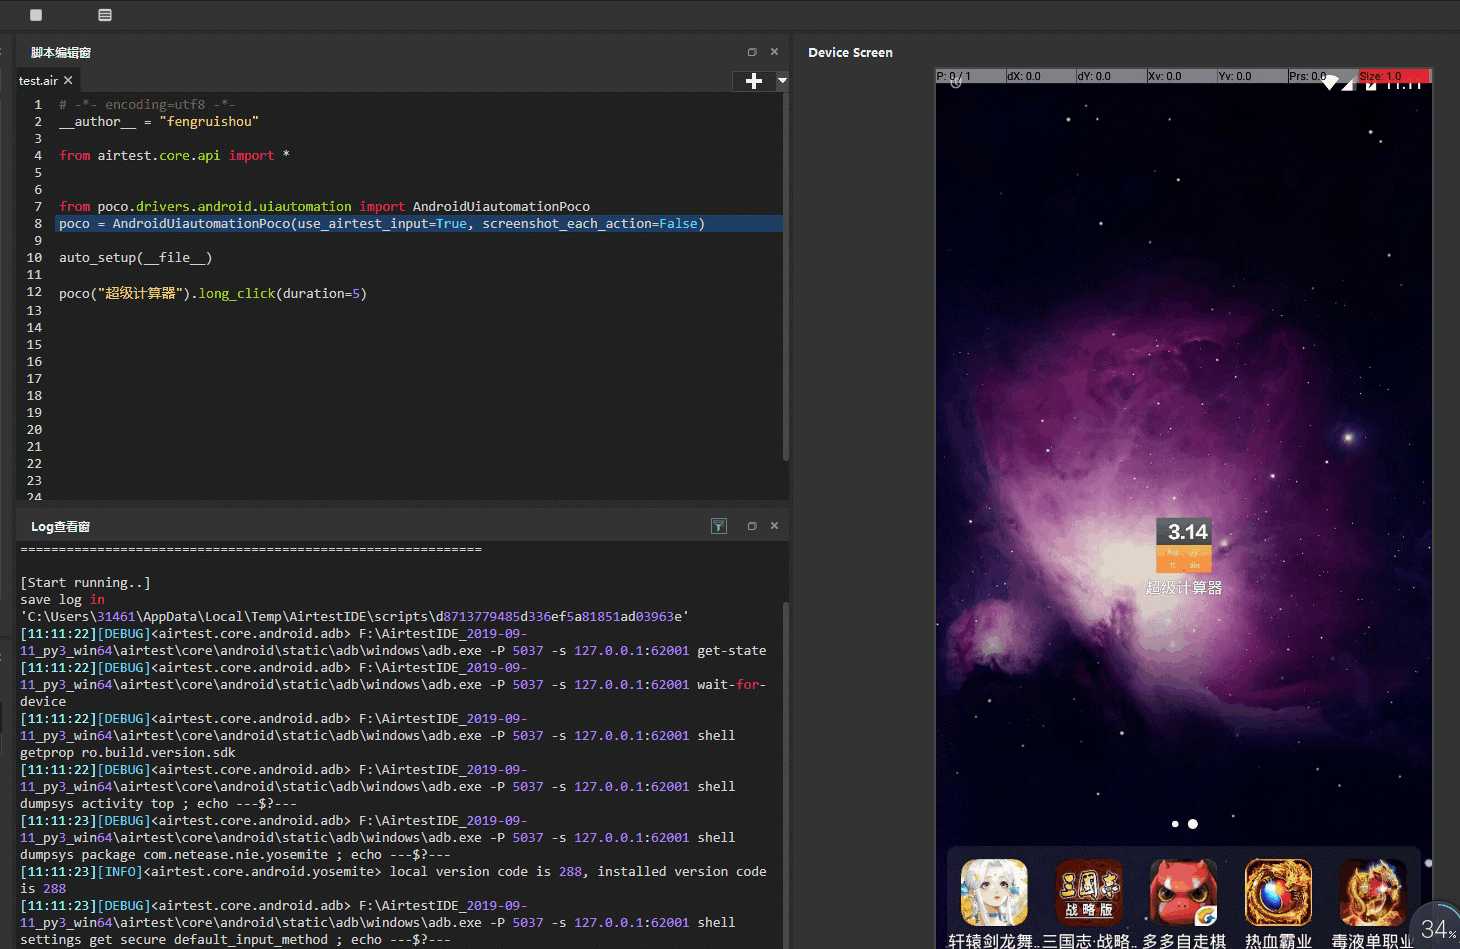Click the 脚本编辑窗 panel title
This screenshot has width=1460, height=949.
point(61,53)
